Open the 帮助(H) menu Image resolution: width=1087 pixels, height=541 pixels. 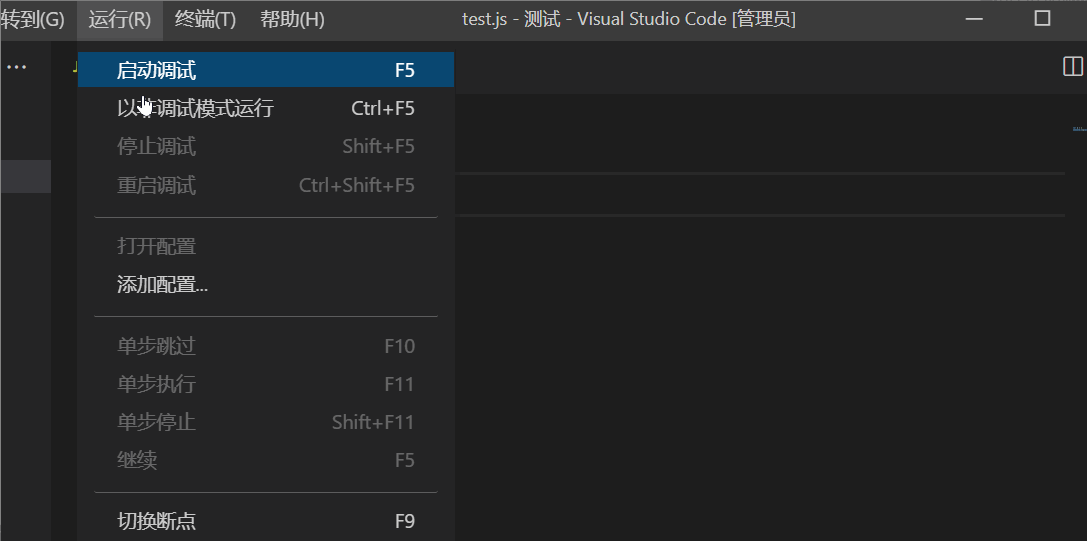pyautogui.click(x=292, y=19)
